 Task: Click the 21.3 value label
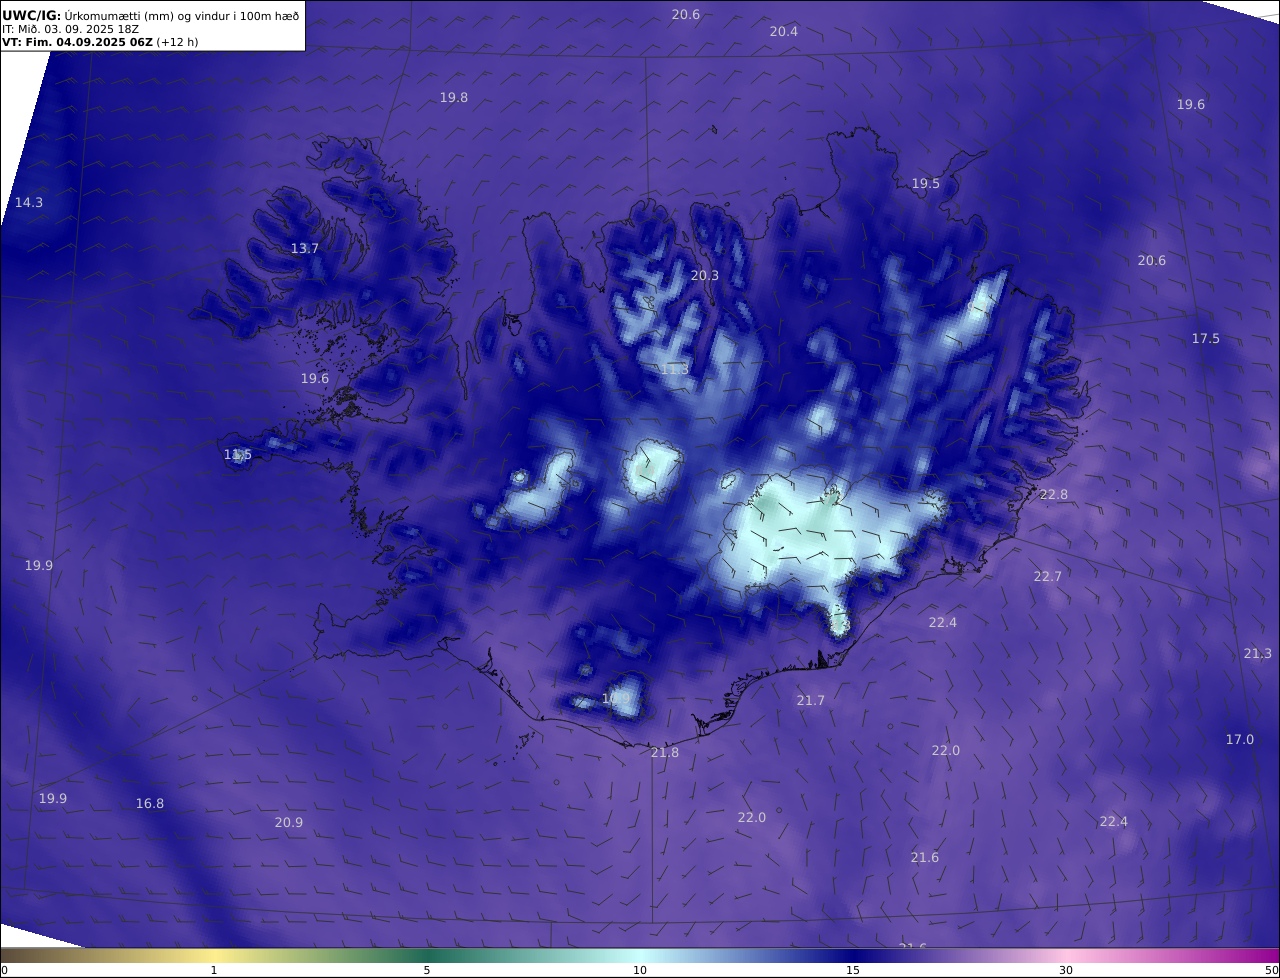pos(1258,654)
